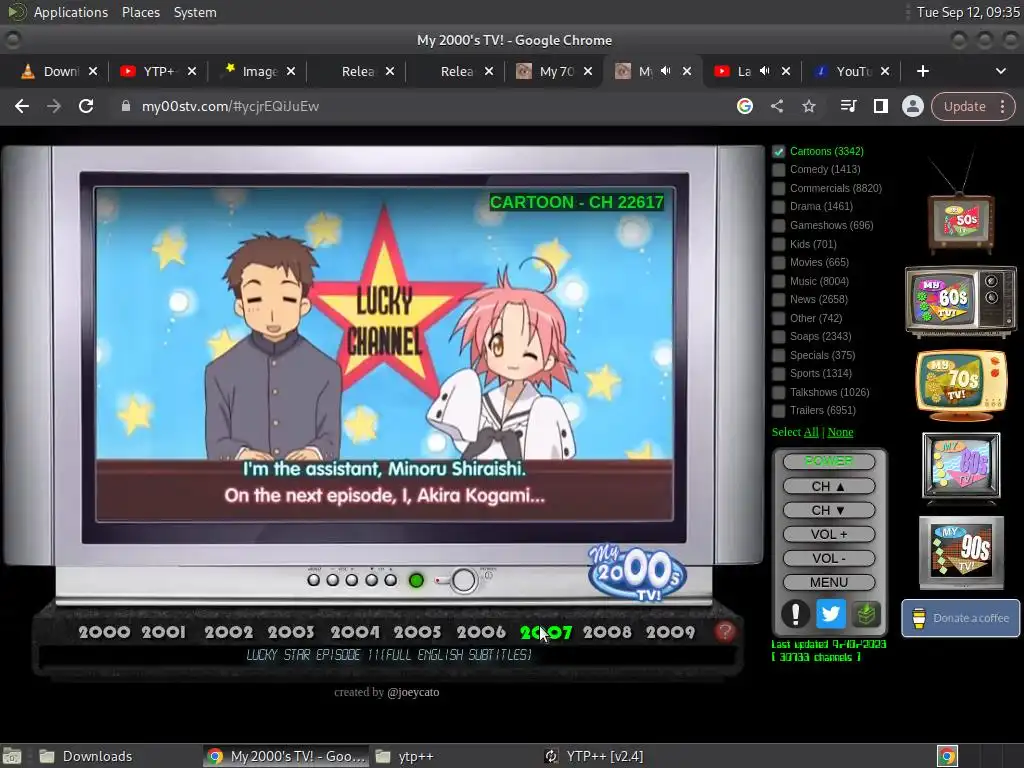Viewport: 1024px width, 768px height.
Task: Toggle Chrome side panel icon
Action: coord(880,106)
